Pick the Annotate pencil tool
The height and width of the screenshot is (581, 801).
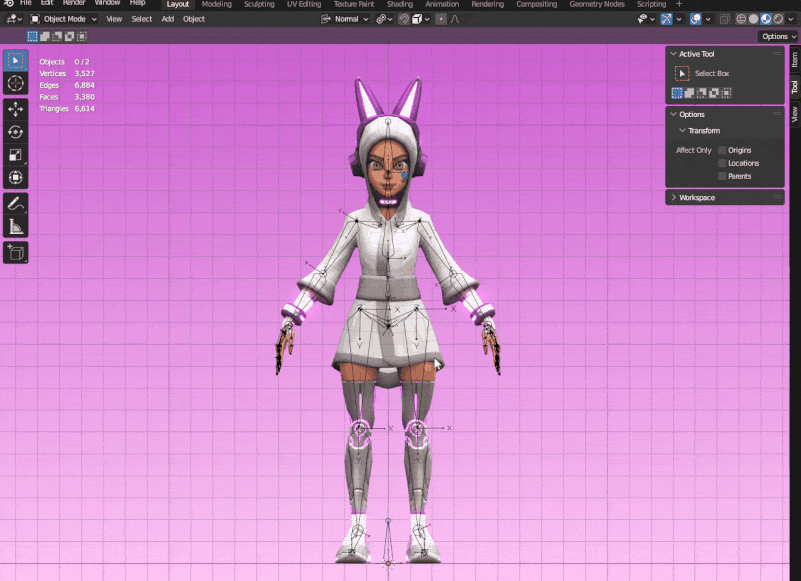pyautogui.click(x=15, y=204)
